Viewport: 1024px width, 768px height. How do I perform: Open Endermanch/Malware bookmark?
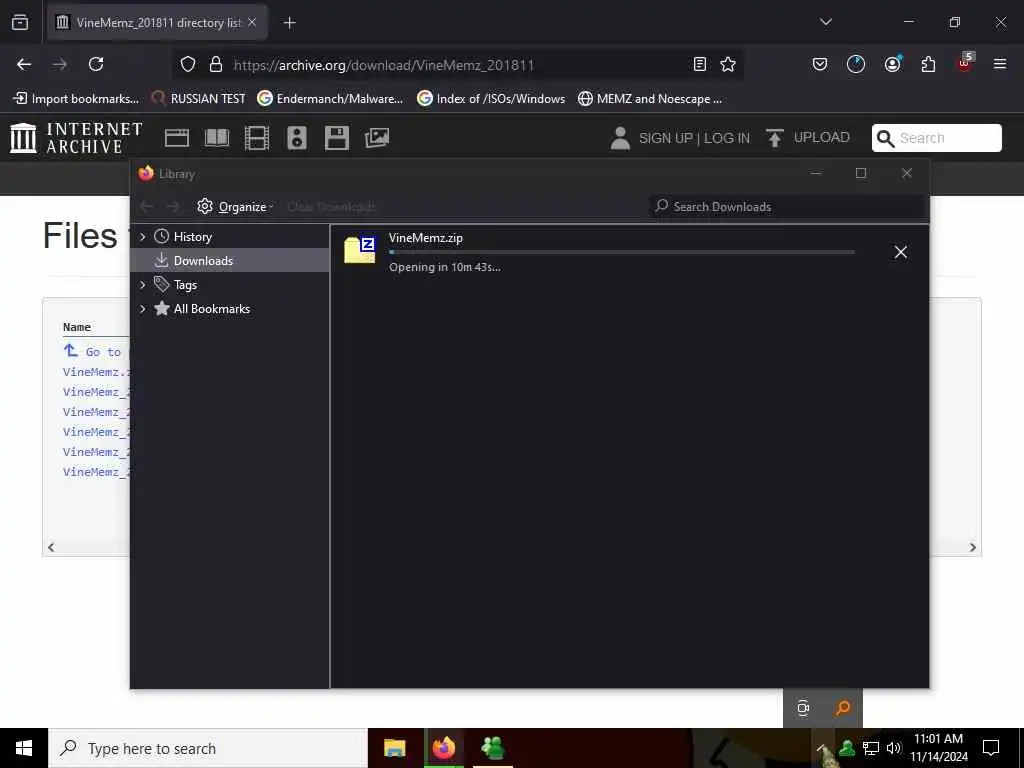(330, 99)
